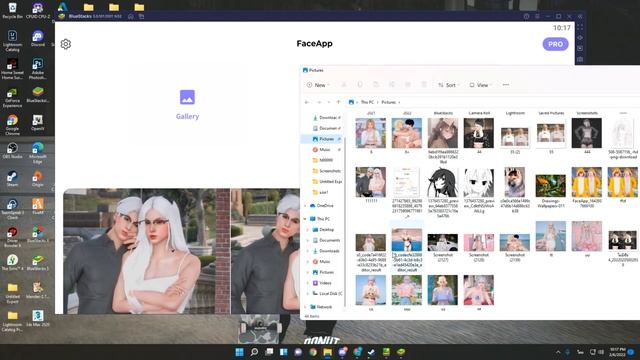This screenshot has width=640, height=360.
Task: Collapse the This PC tree node
Action: (305, 219)
